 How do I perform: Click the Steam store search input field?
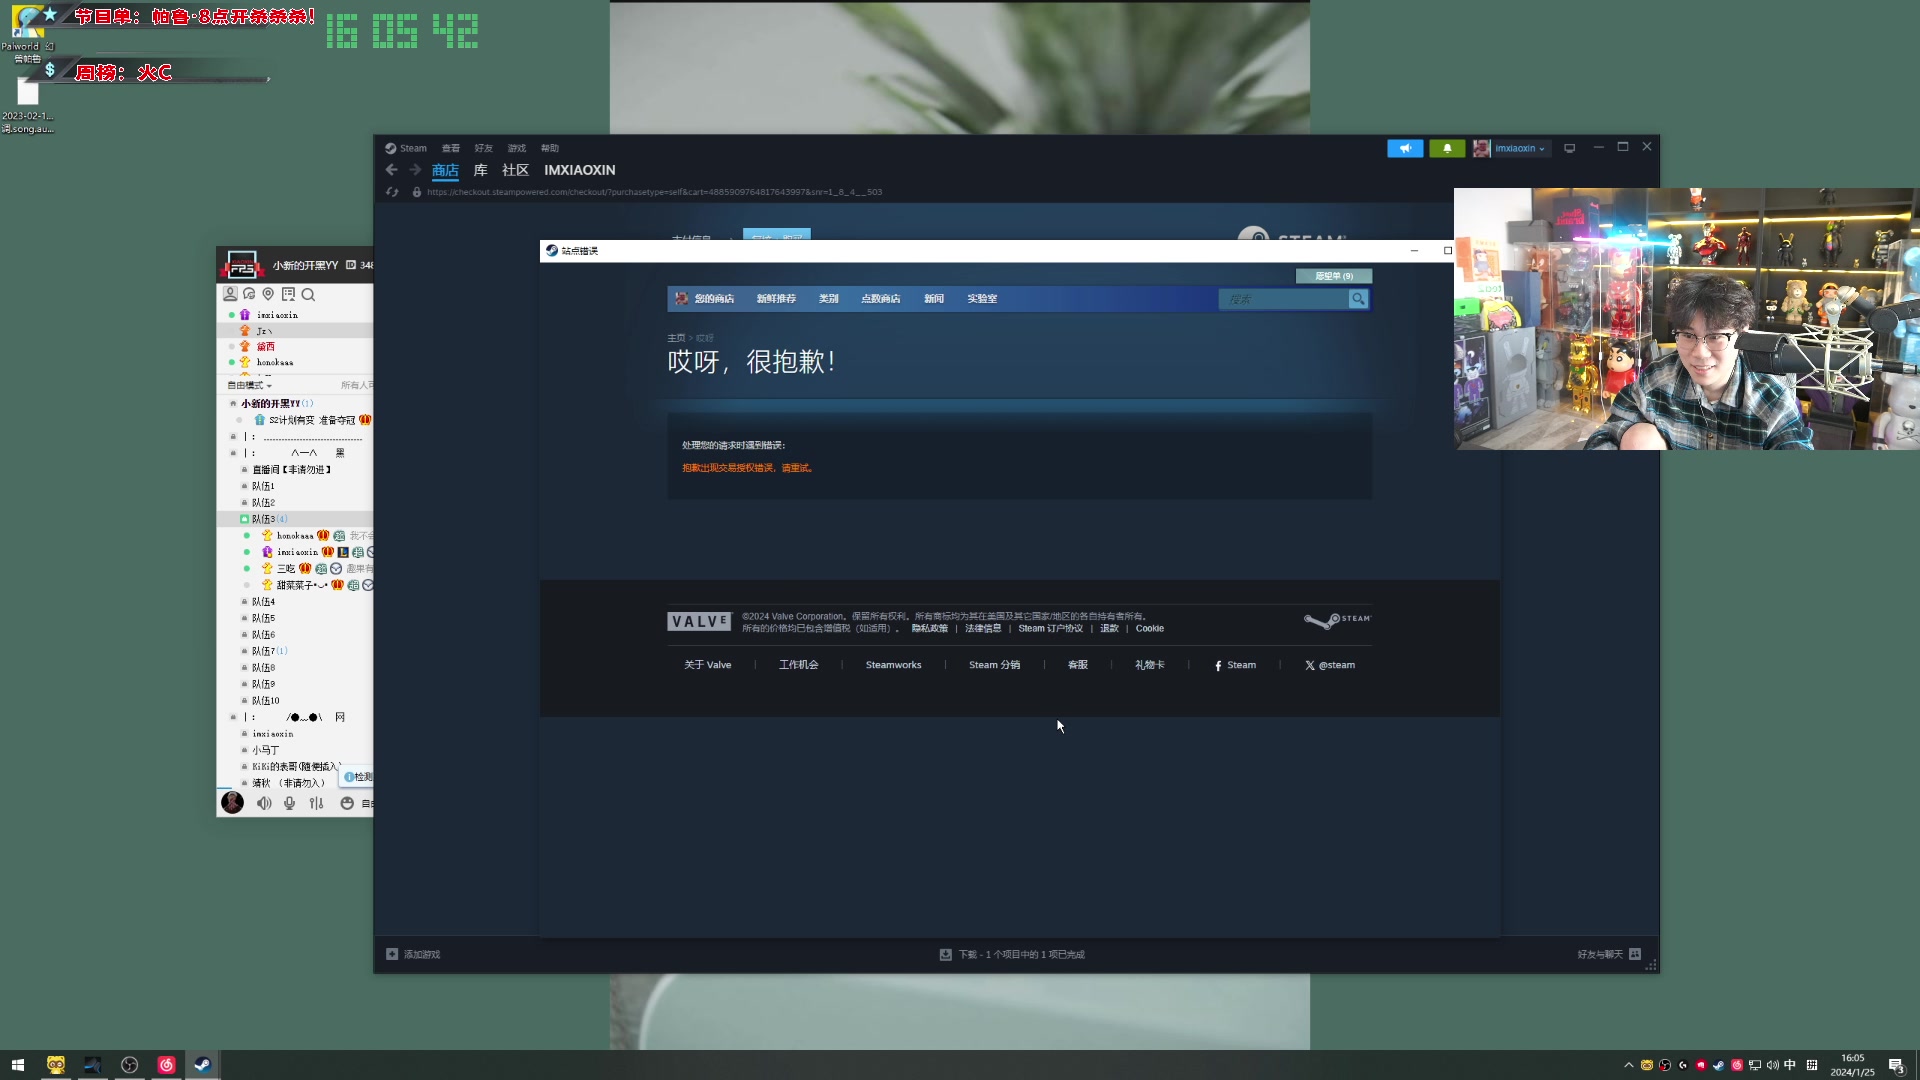(1285, 298)
